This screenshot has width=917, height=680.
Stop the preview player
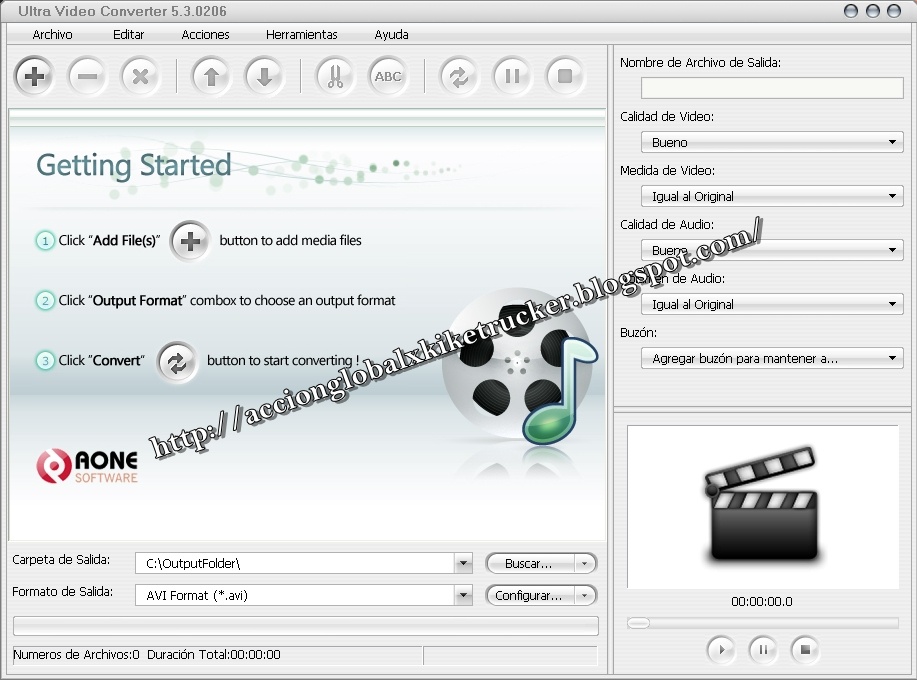805,650
